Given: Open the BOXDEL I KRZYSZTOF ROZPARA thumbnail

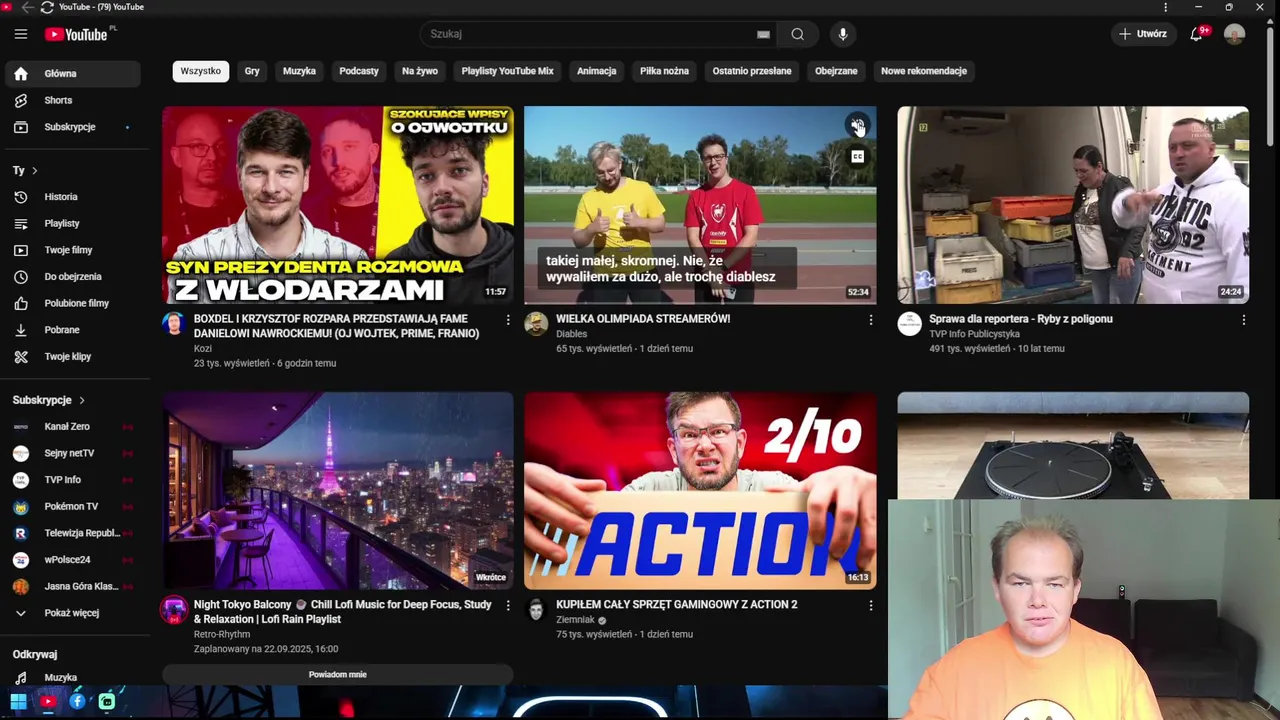Looking at the screenshot, I should [x=338, y=205].
